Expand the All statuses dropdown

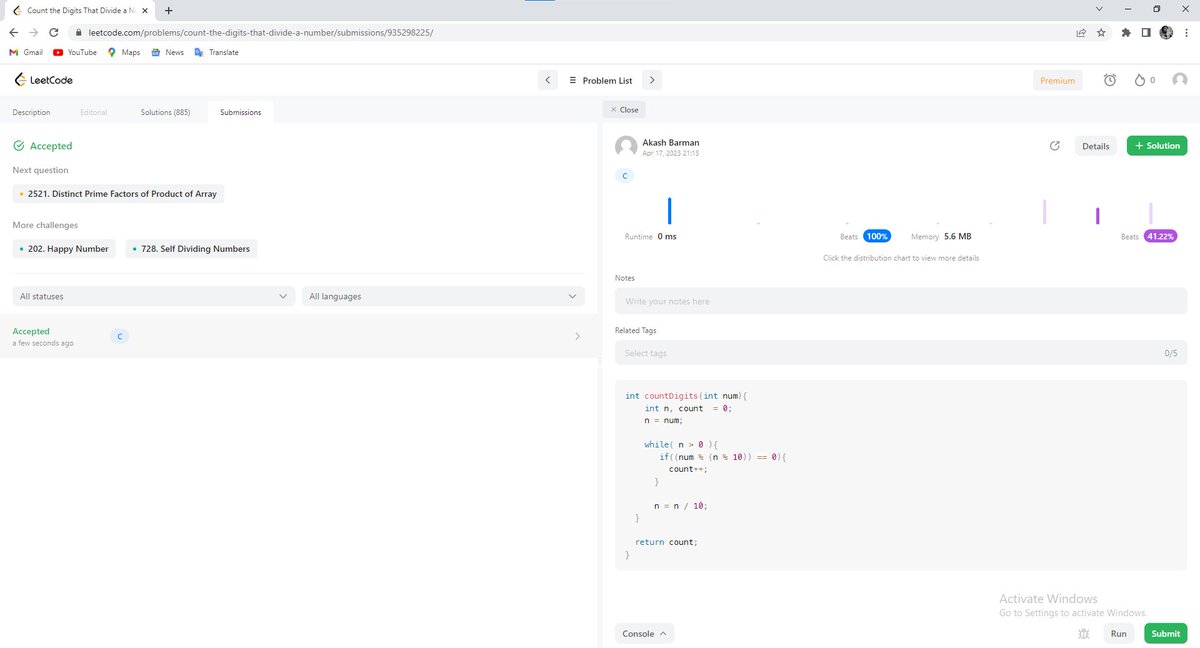click(x=154, y=296)
